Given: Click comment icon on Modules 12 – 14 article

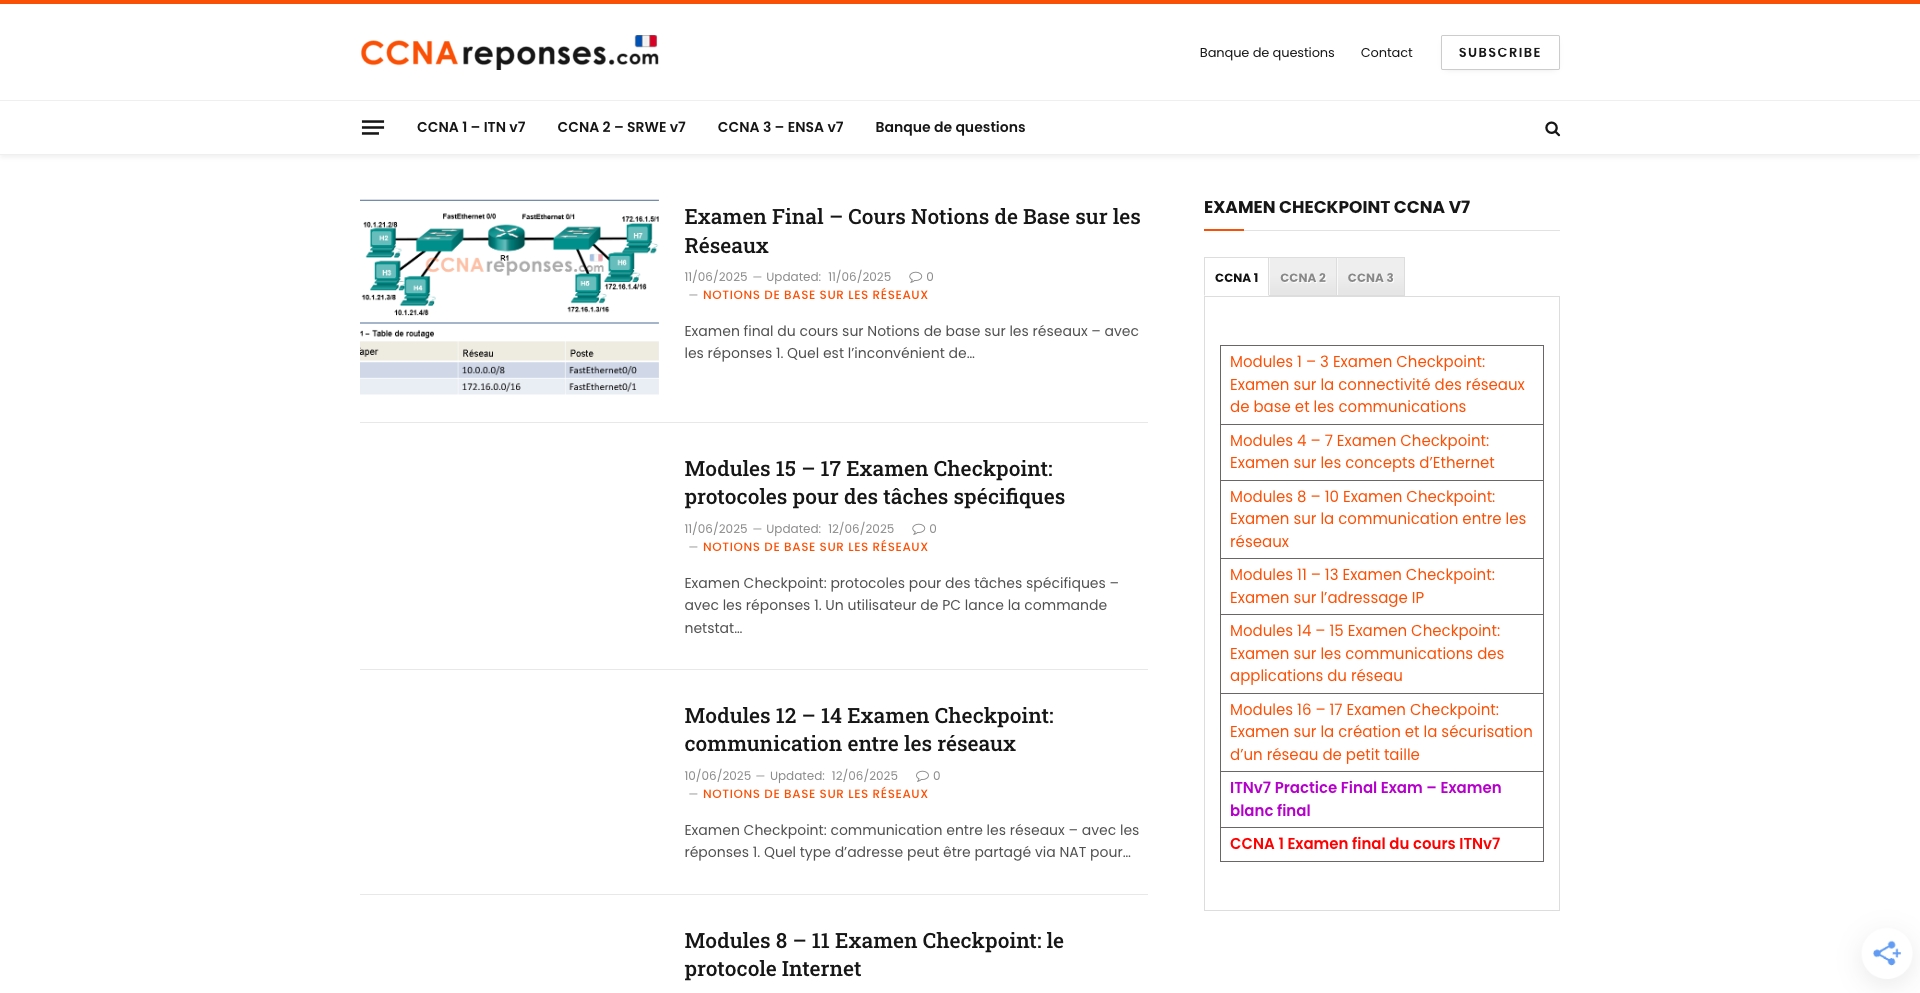Looking at the screenshot, I should [x=922, y=775].
